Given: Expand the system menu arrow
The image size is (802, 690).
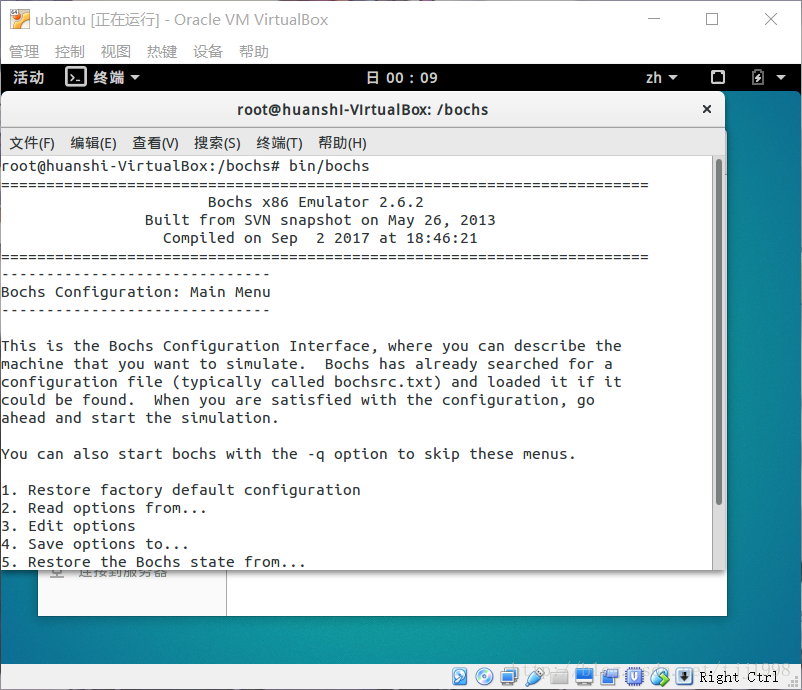Looking at the screenshot, I should coord(781,77).
